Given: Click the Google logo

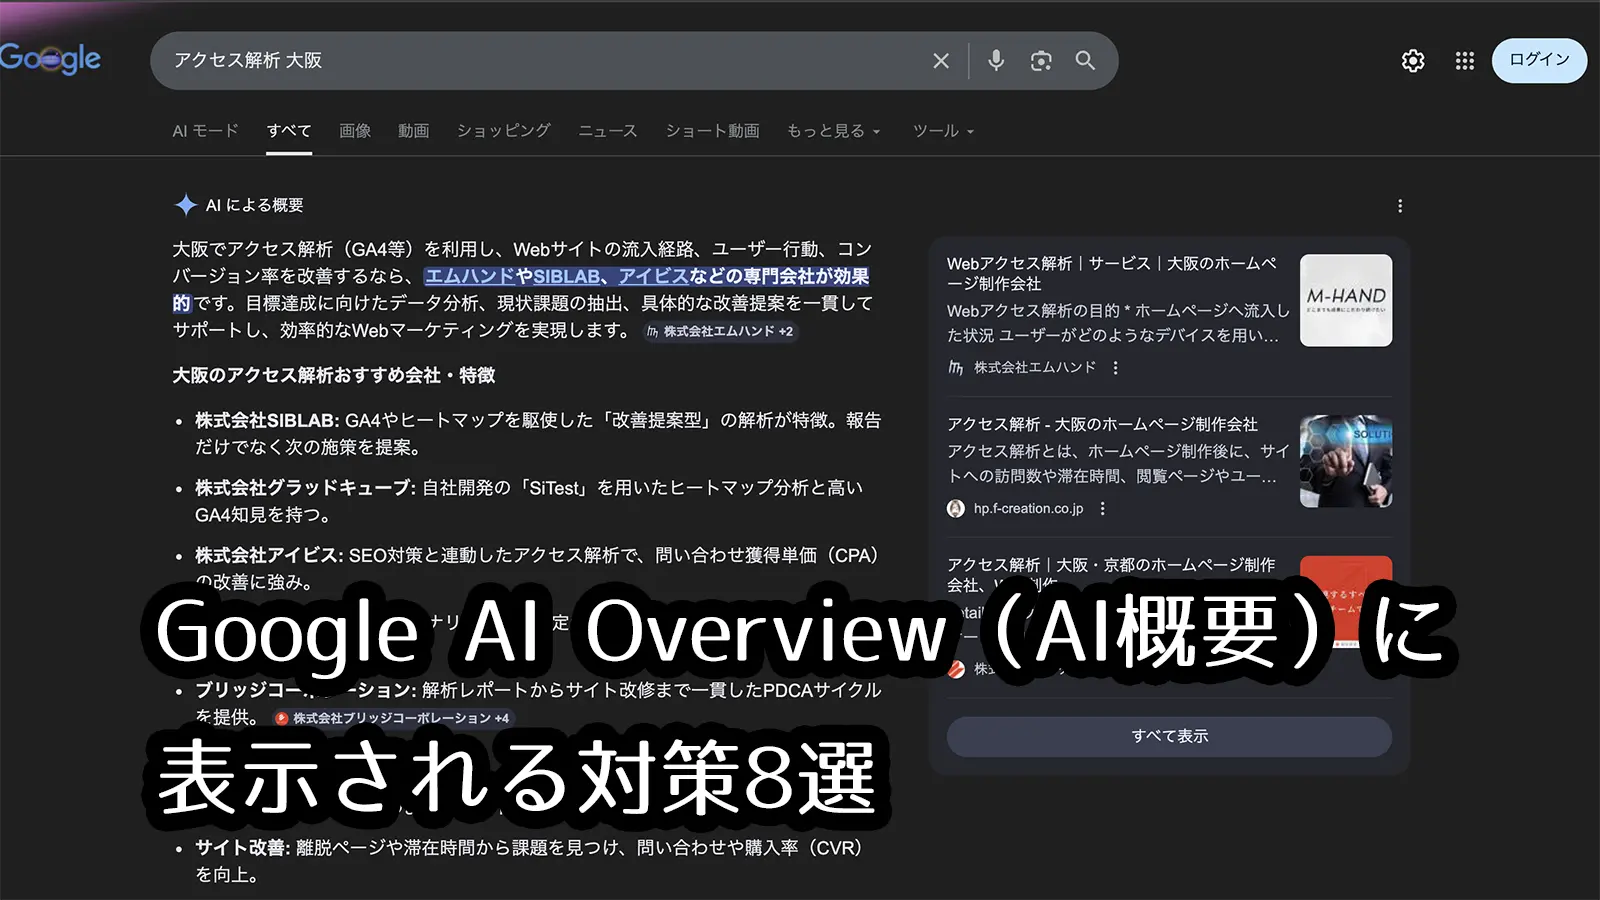Looking at the screenshot, I should click(50, 58).
